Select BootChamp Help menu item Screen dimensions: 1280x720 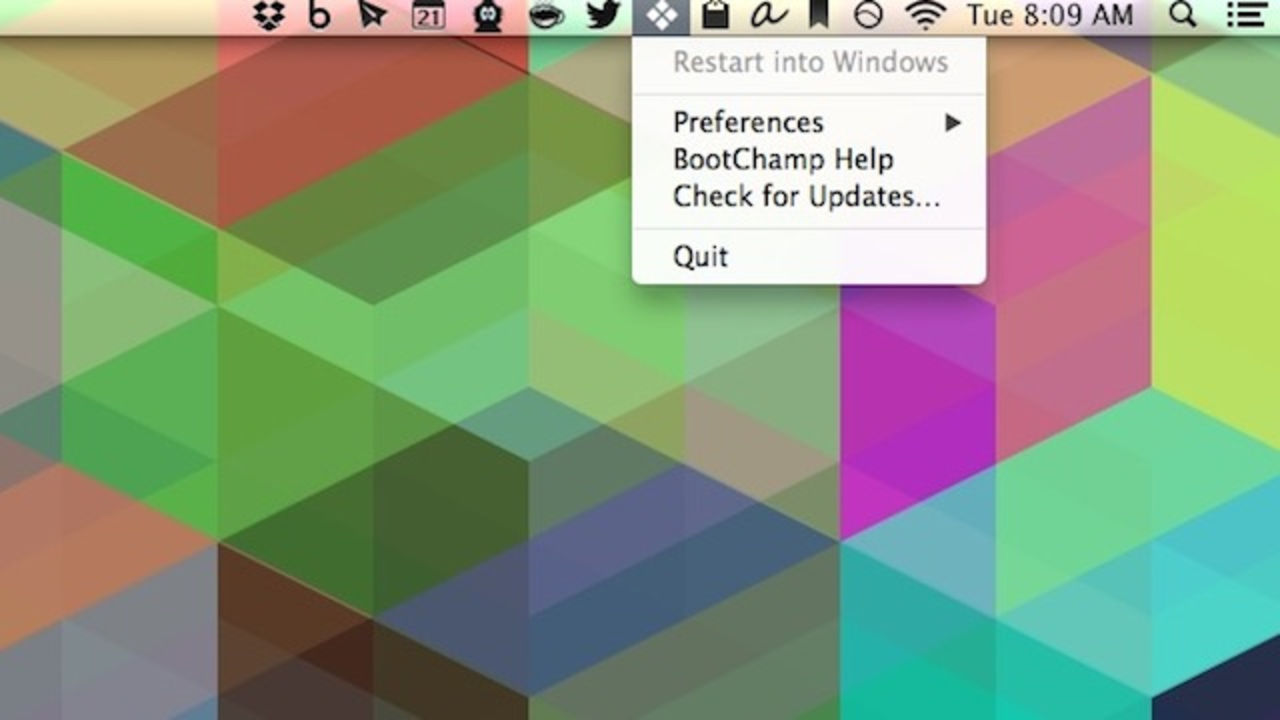(x=783, y=160)
